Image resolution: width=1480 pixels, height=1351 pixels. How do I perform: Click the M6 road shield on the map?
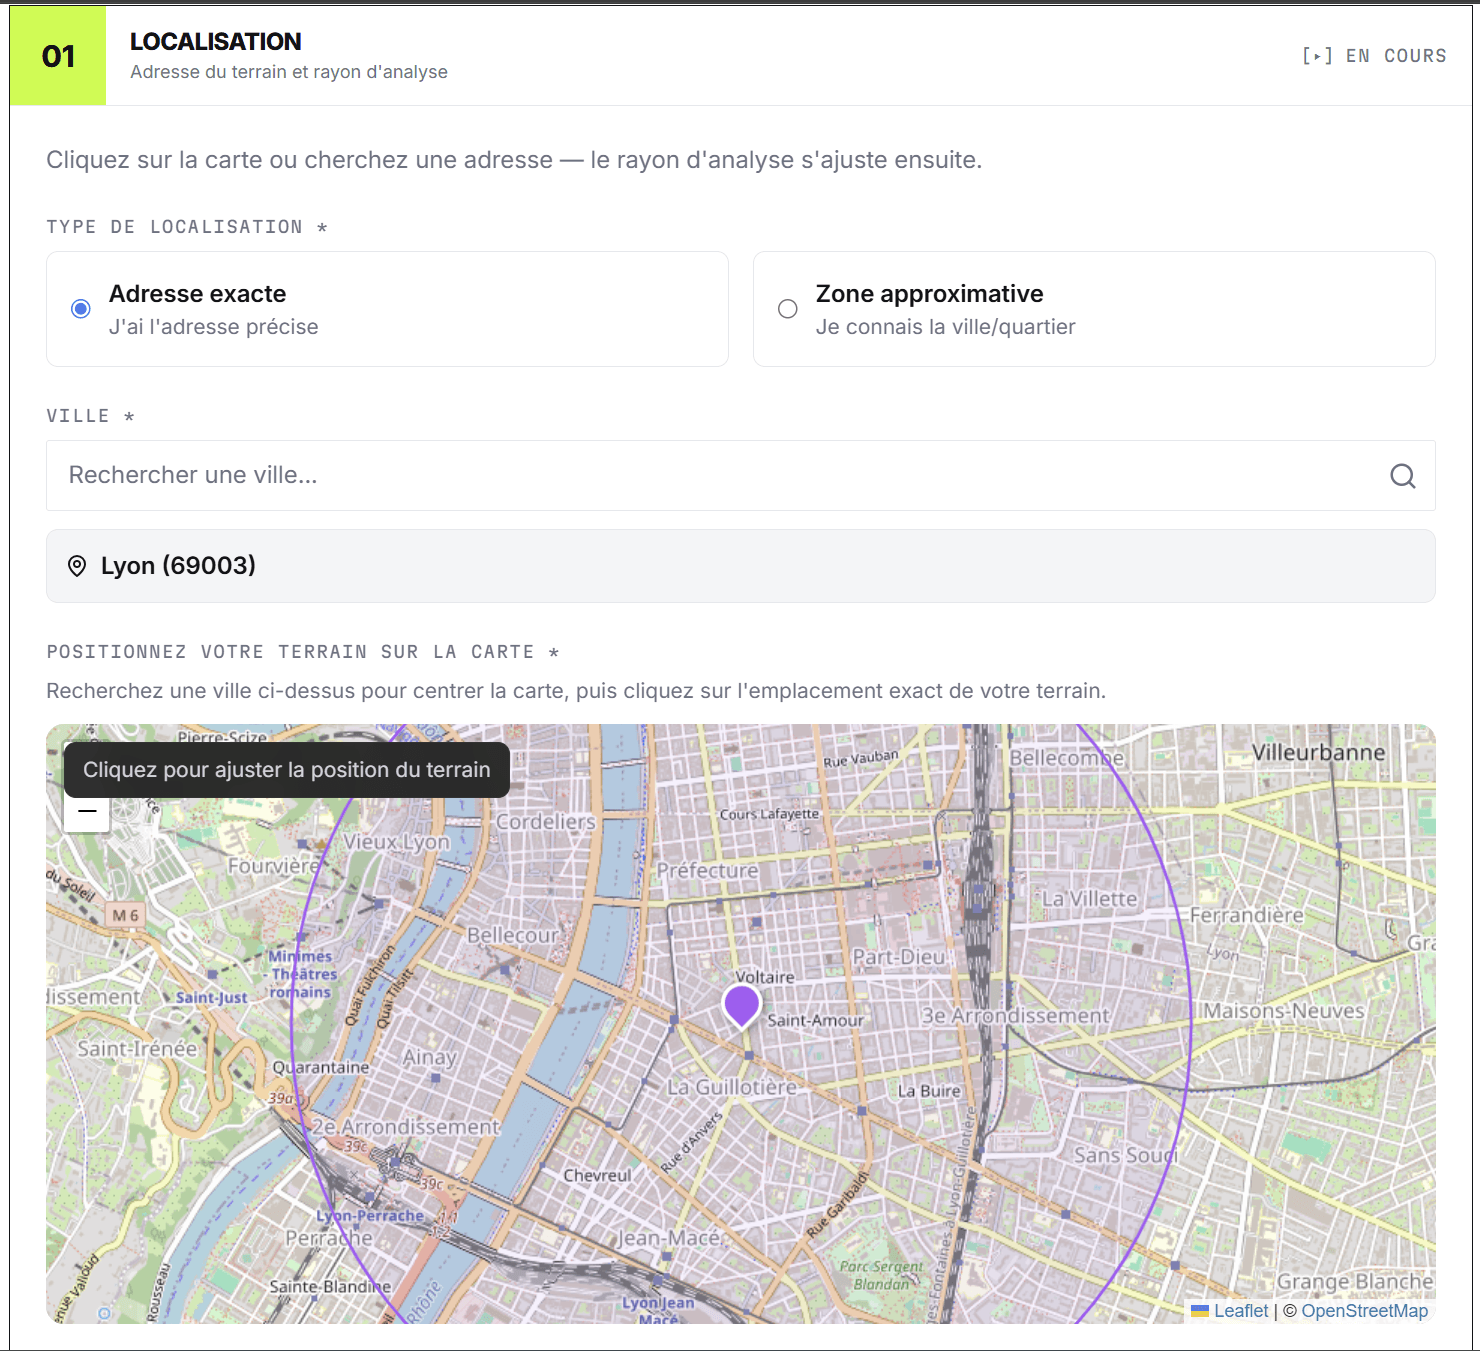(126, 915)
